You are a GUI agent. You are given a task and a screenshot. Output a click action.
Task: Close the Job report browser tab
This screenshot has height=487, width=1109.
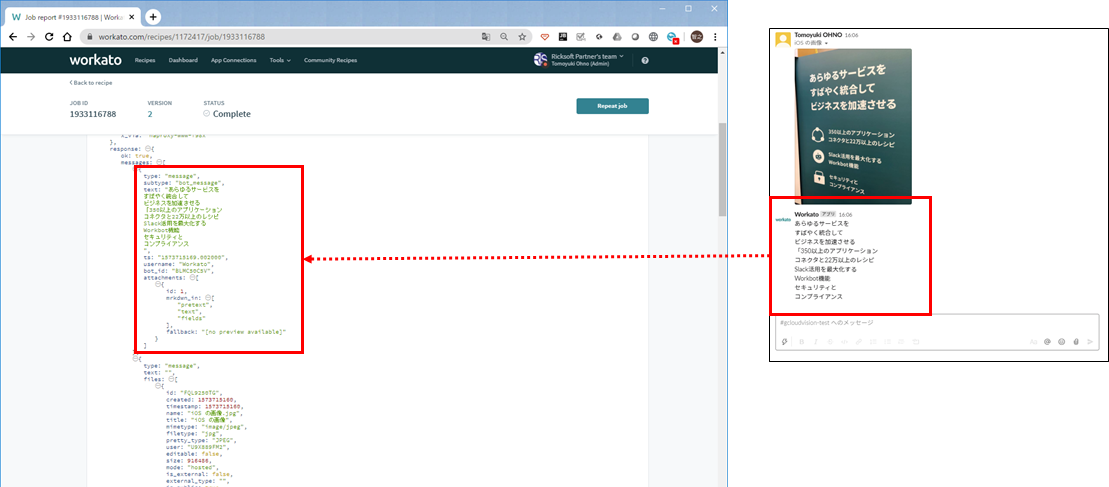tap(132, 16)
